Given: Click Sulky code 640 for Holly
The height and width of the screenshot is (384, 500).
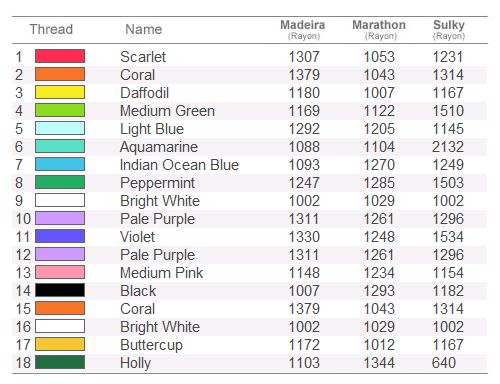Looking at the screenshot, I should click(444, 363).
